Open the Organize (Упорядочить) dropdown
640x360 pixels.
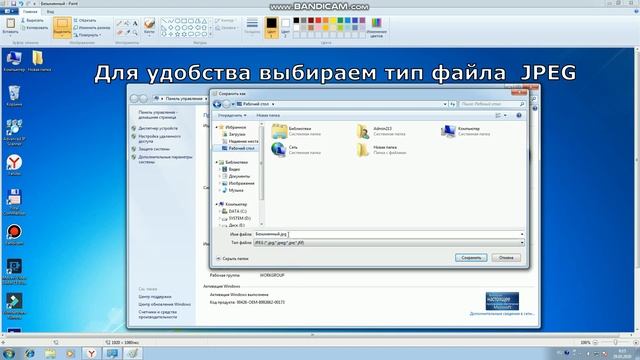(231, 116)
